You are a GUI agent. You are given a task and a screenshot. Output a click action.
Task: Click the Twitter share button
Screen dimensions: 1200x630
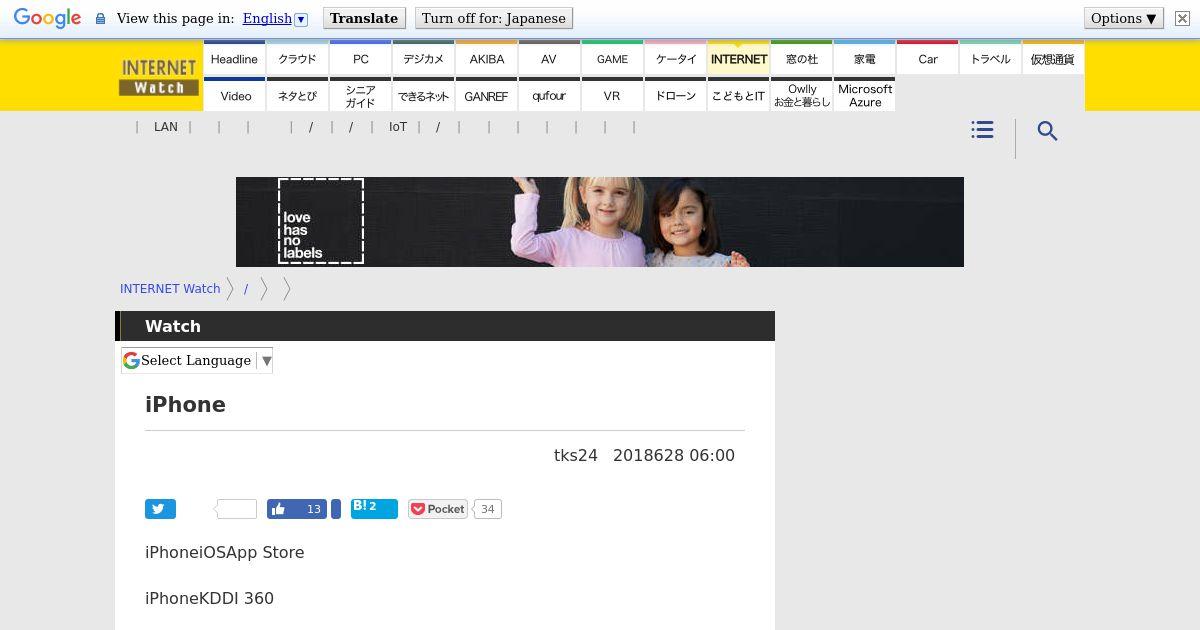[160, 509]
